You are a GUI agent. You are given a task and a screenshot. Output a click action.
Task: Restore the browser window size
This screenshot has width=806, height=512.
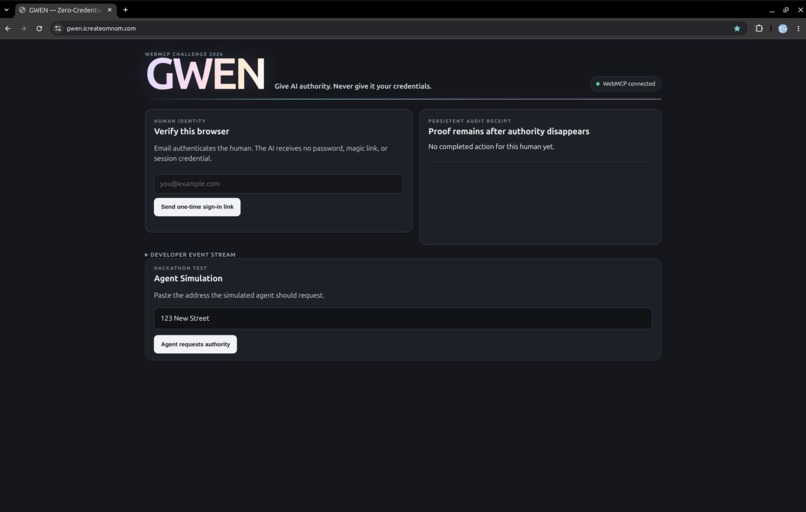point(785,10)
